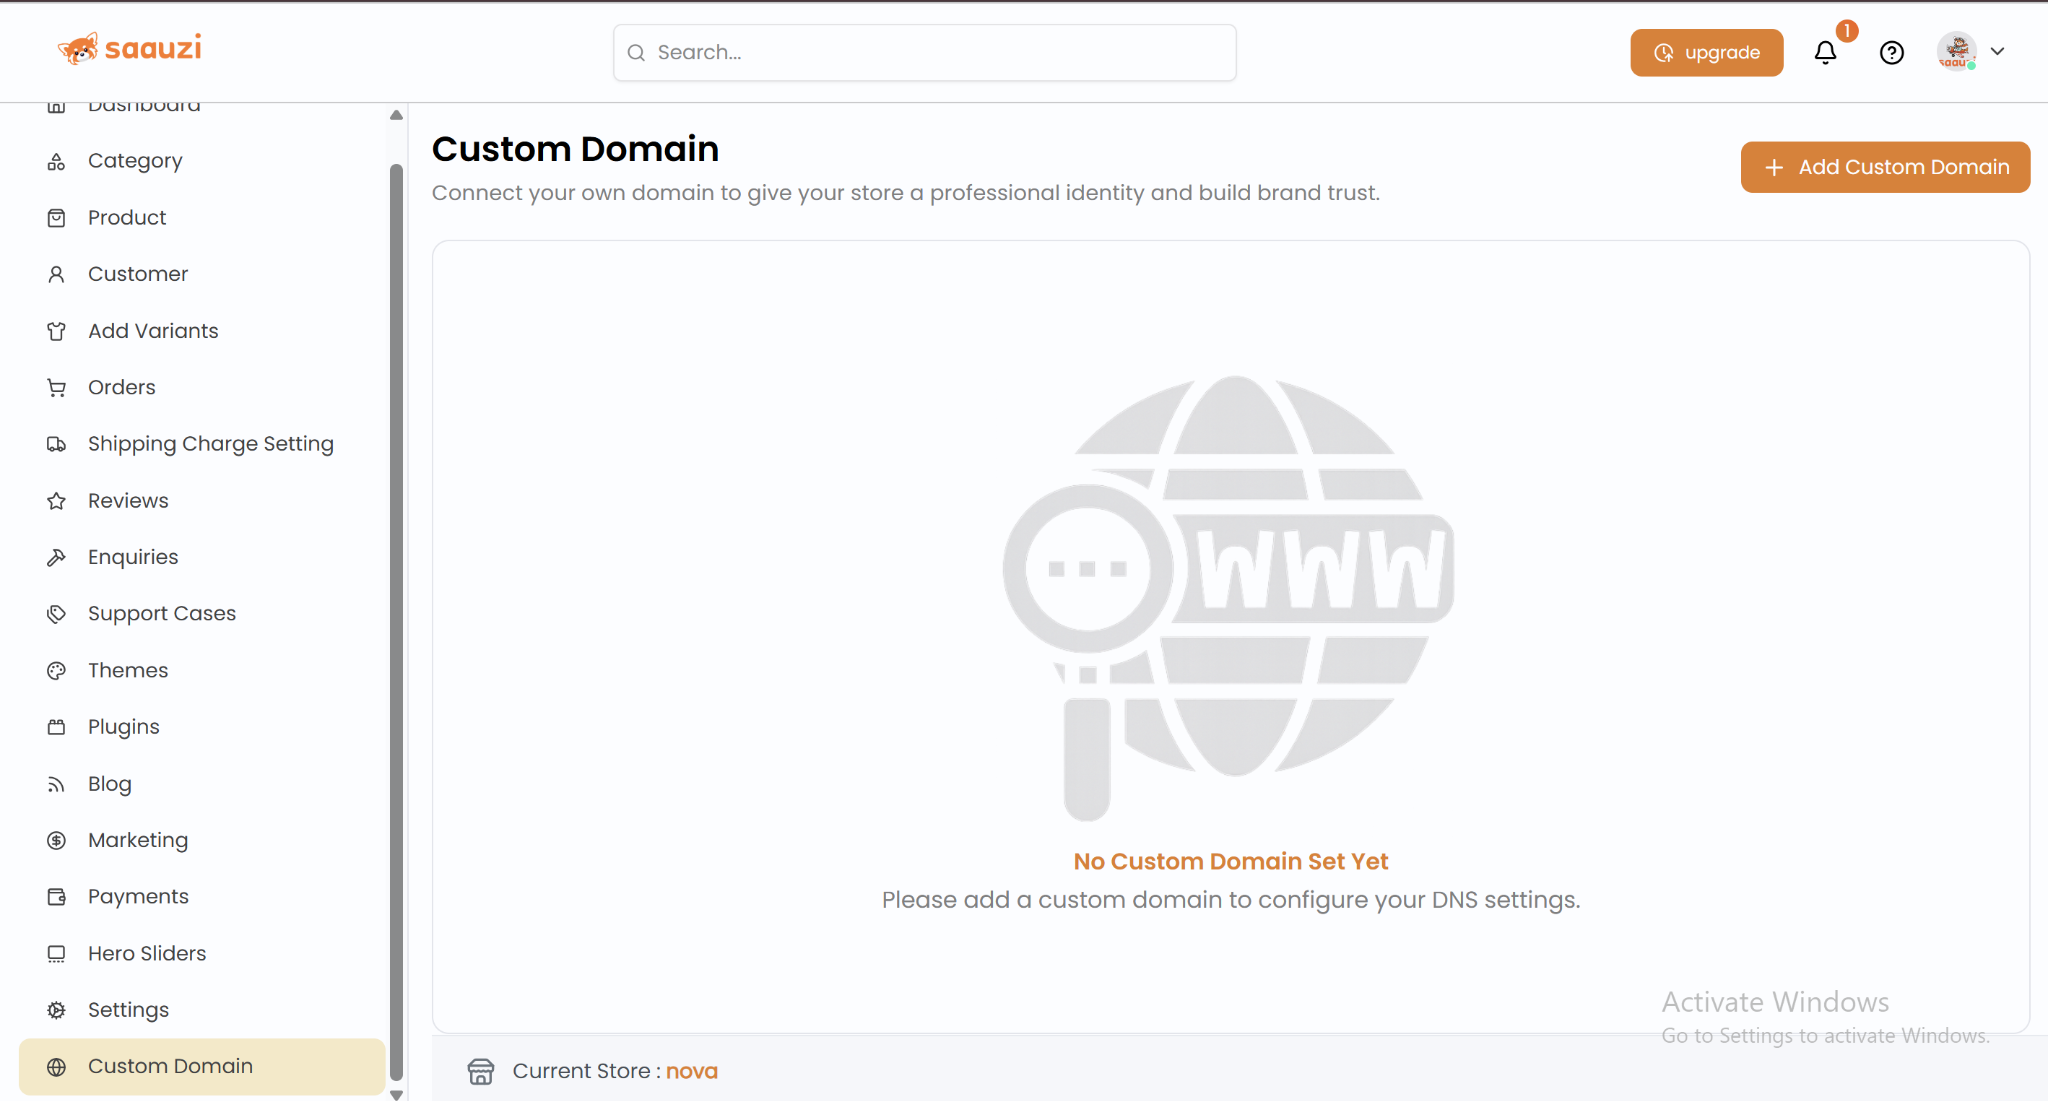This screenshot has height=1101, width=2048.
Task: Click the Settings gear icon in sidebar
Action: click(x=57, y=1010)
